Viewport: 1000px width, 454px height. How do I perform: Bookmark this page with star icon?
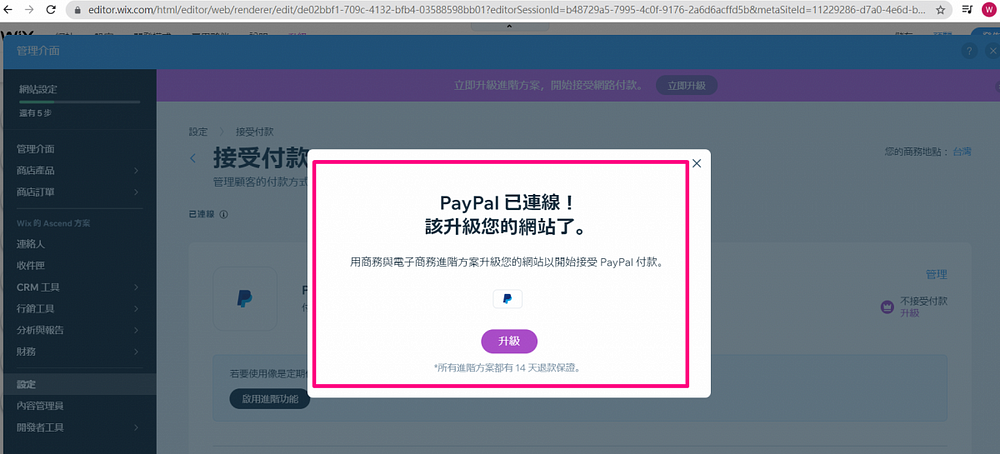click(x=940, y=10)
